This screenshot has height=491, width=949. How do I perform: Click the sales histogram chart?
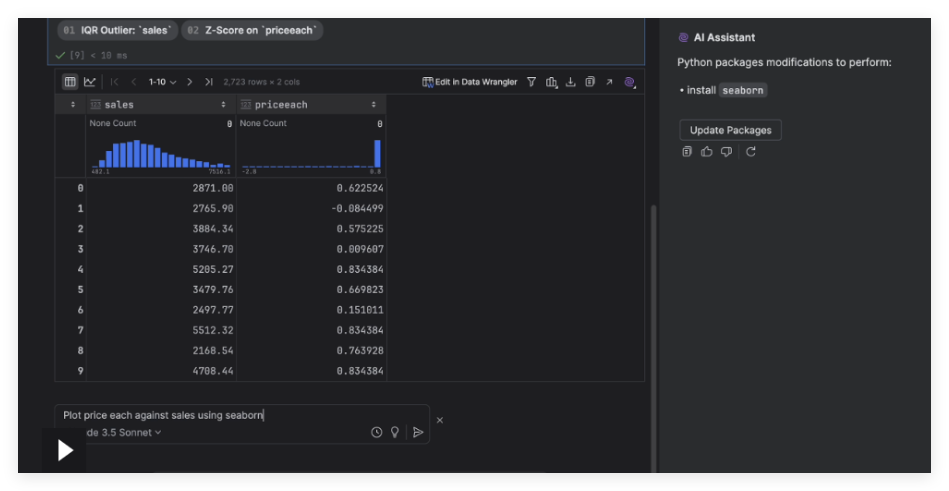[161, 154]
